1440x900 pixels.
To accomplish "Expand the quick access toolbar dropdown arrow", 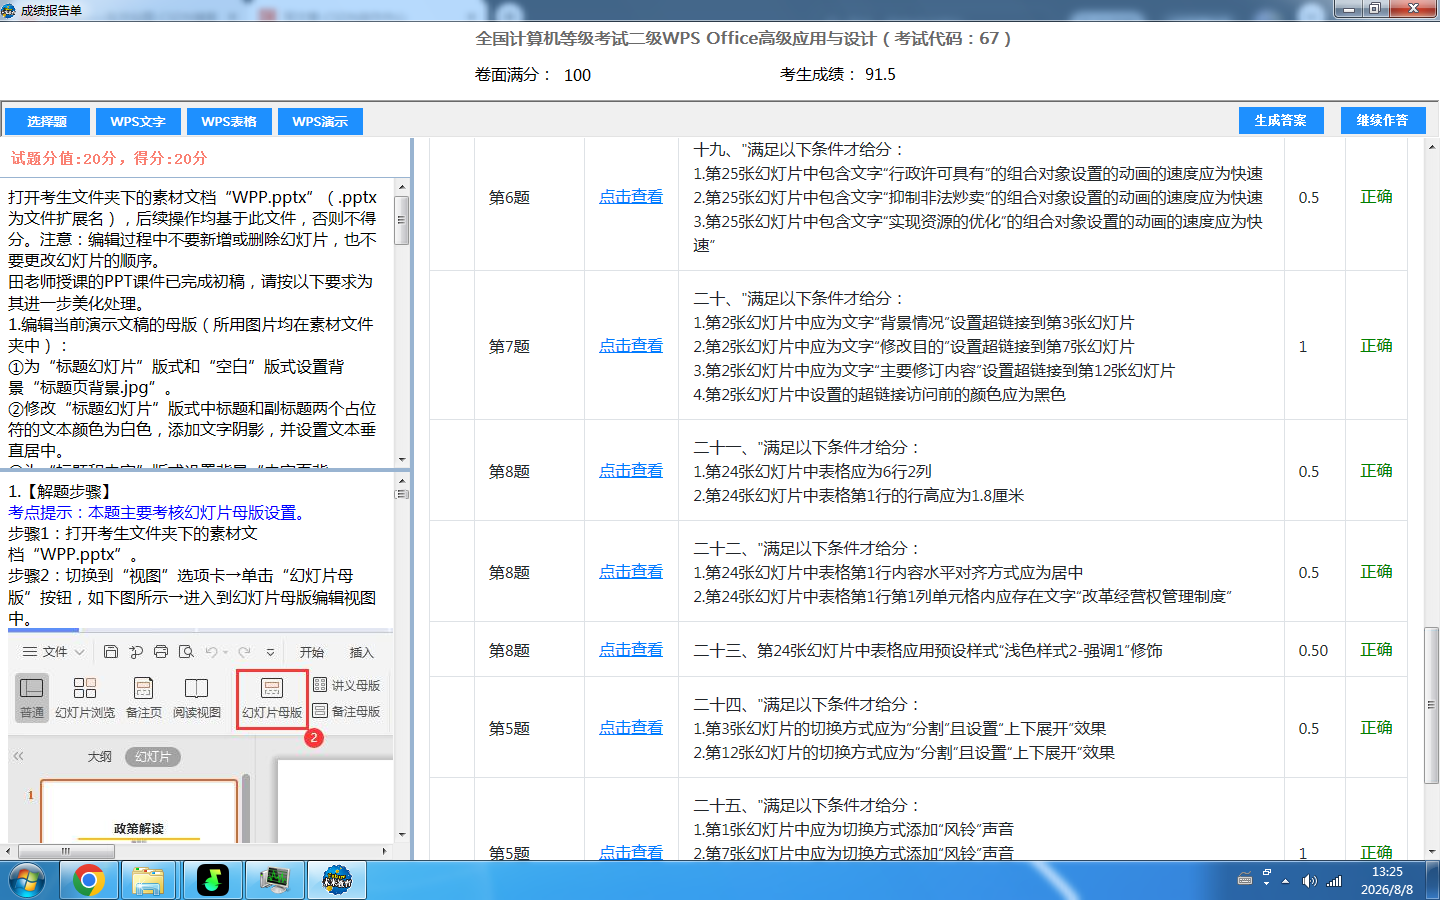I will [270, 652].
